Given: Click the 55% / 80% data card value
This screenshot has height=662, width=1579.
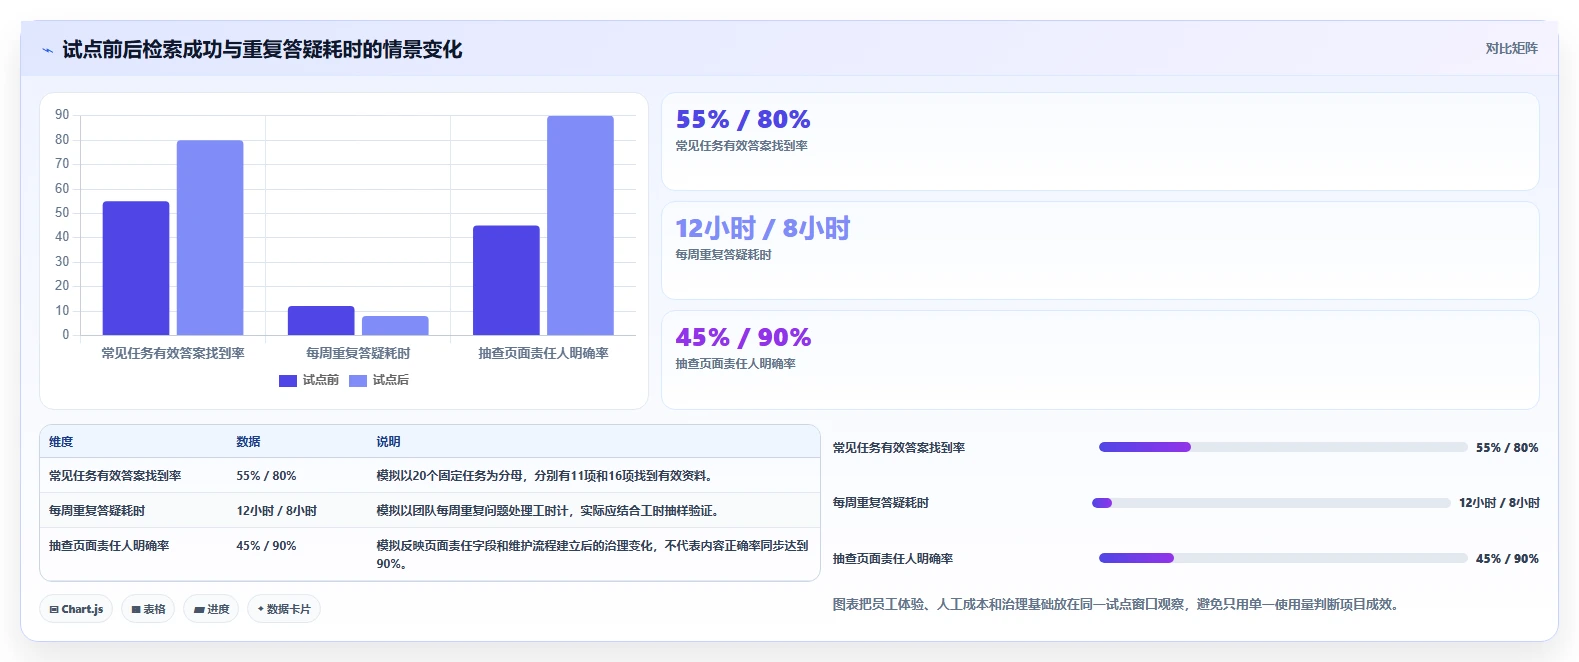Looking at the screenshot, I should [743, 120].
